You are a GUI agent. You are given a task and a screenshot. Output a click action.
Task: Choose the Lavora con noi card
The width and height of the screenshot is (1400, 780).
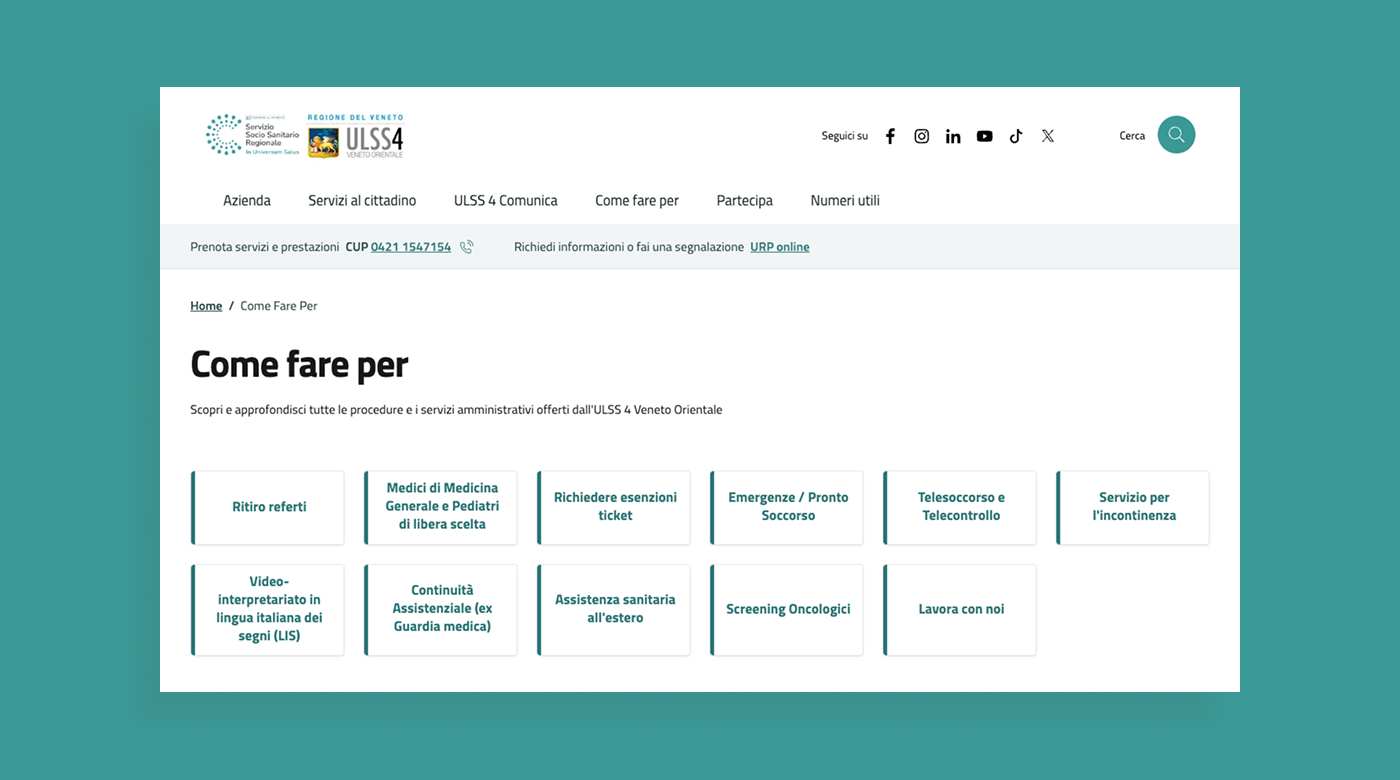coord(960,609)
